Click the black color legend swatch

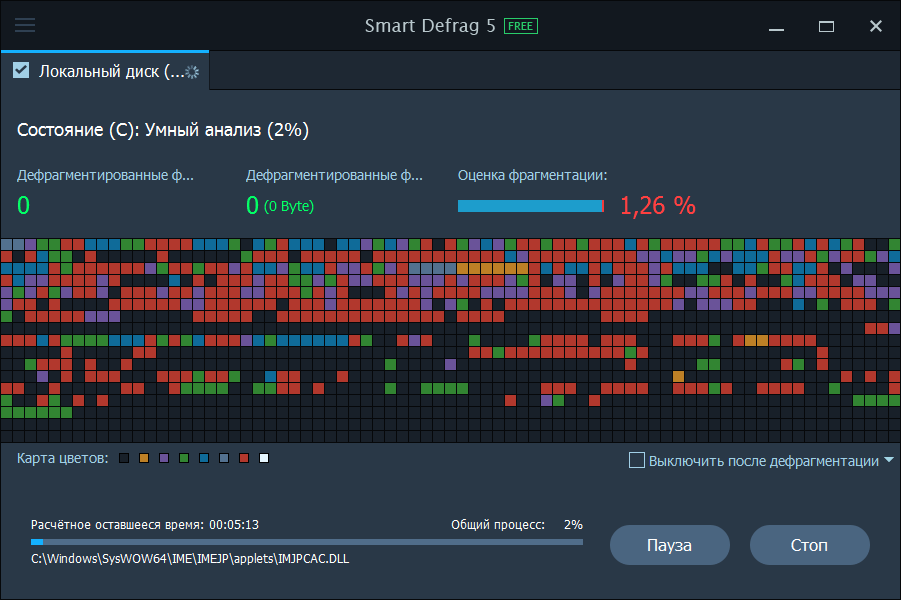[124, 458]
